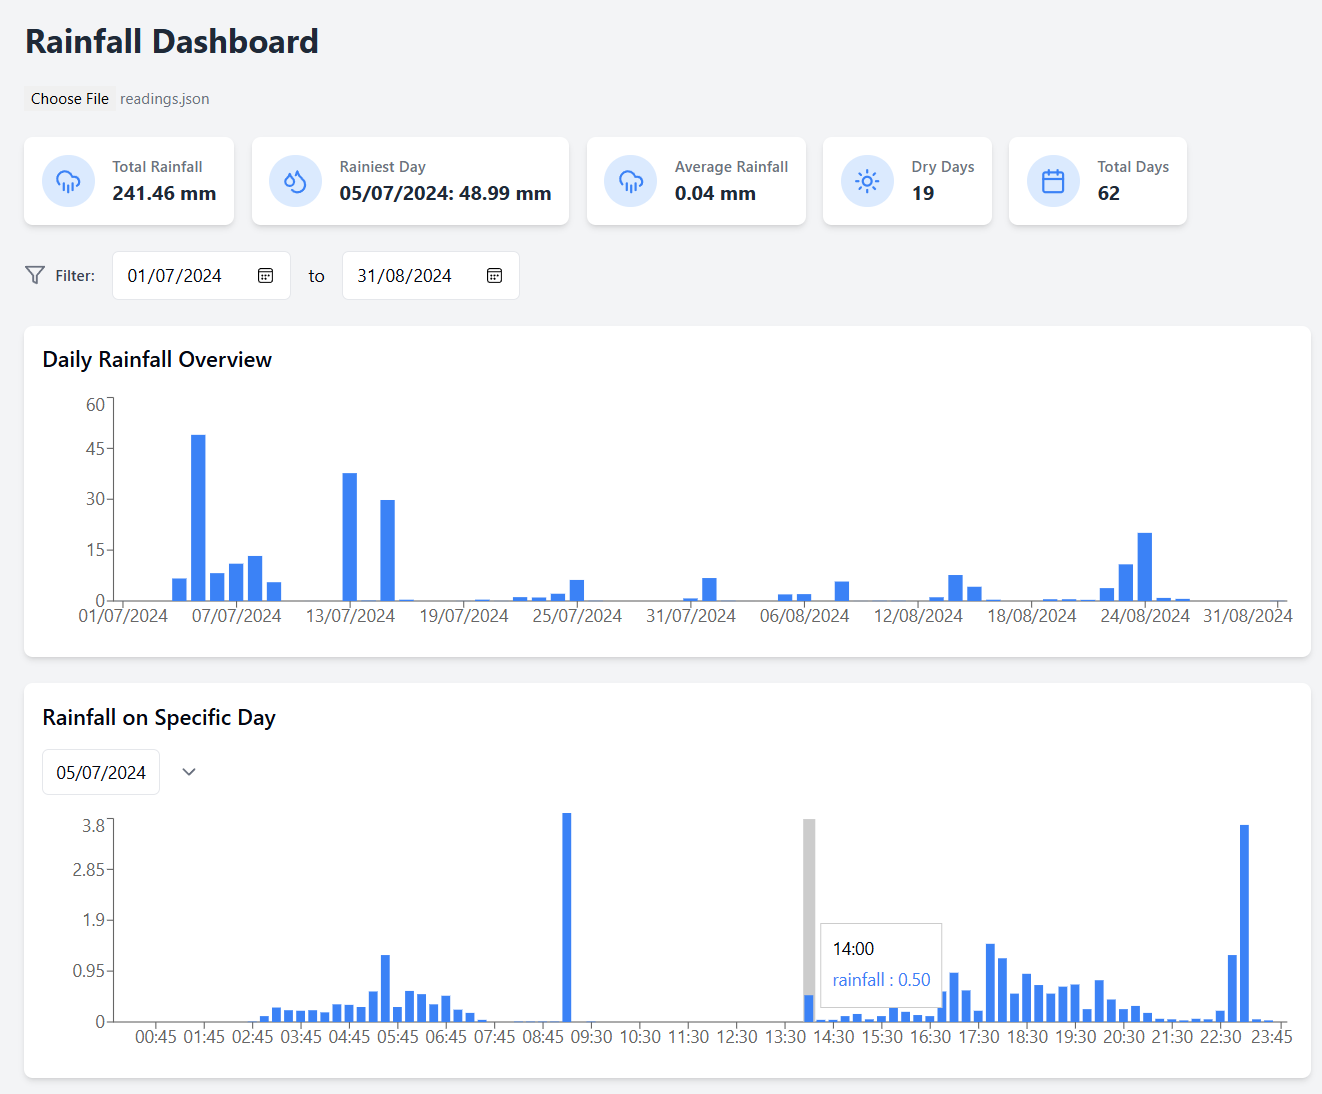Click inside the end date field
Viewport: 1322px width, 1094px height.
click(404, 276)
